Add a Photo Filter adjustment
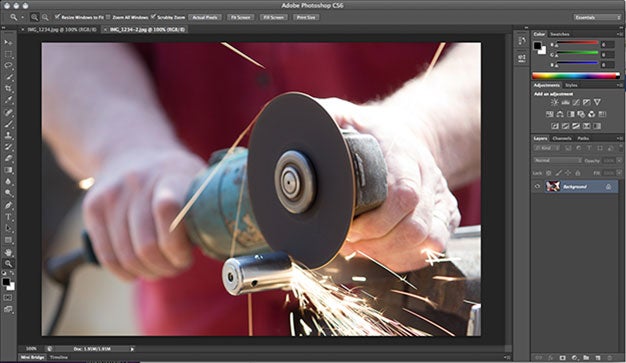The width and height of the screenshot is (626, 363). click(581, 114)
